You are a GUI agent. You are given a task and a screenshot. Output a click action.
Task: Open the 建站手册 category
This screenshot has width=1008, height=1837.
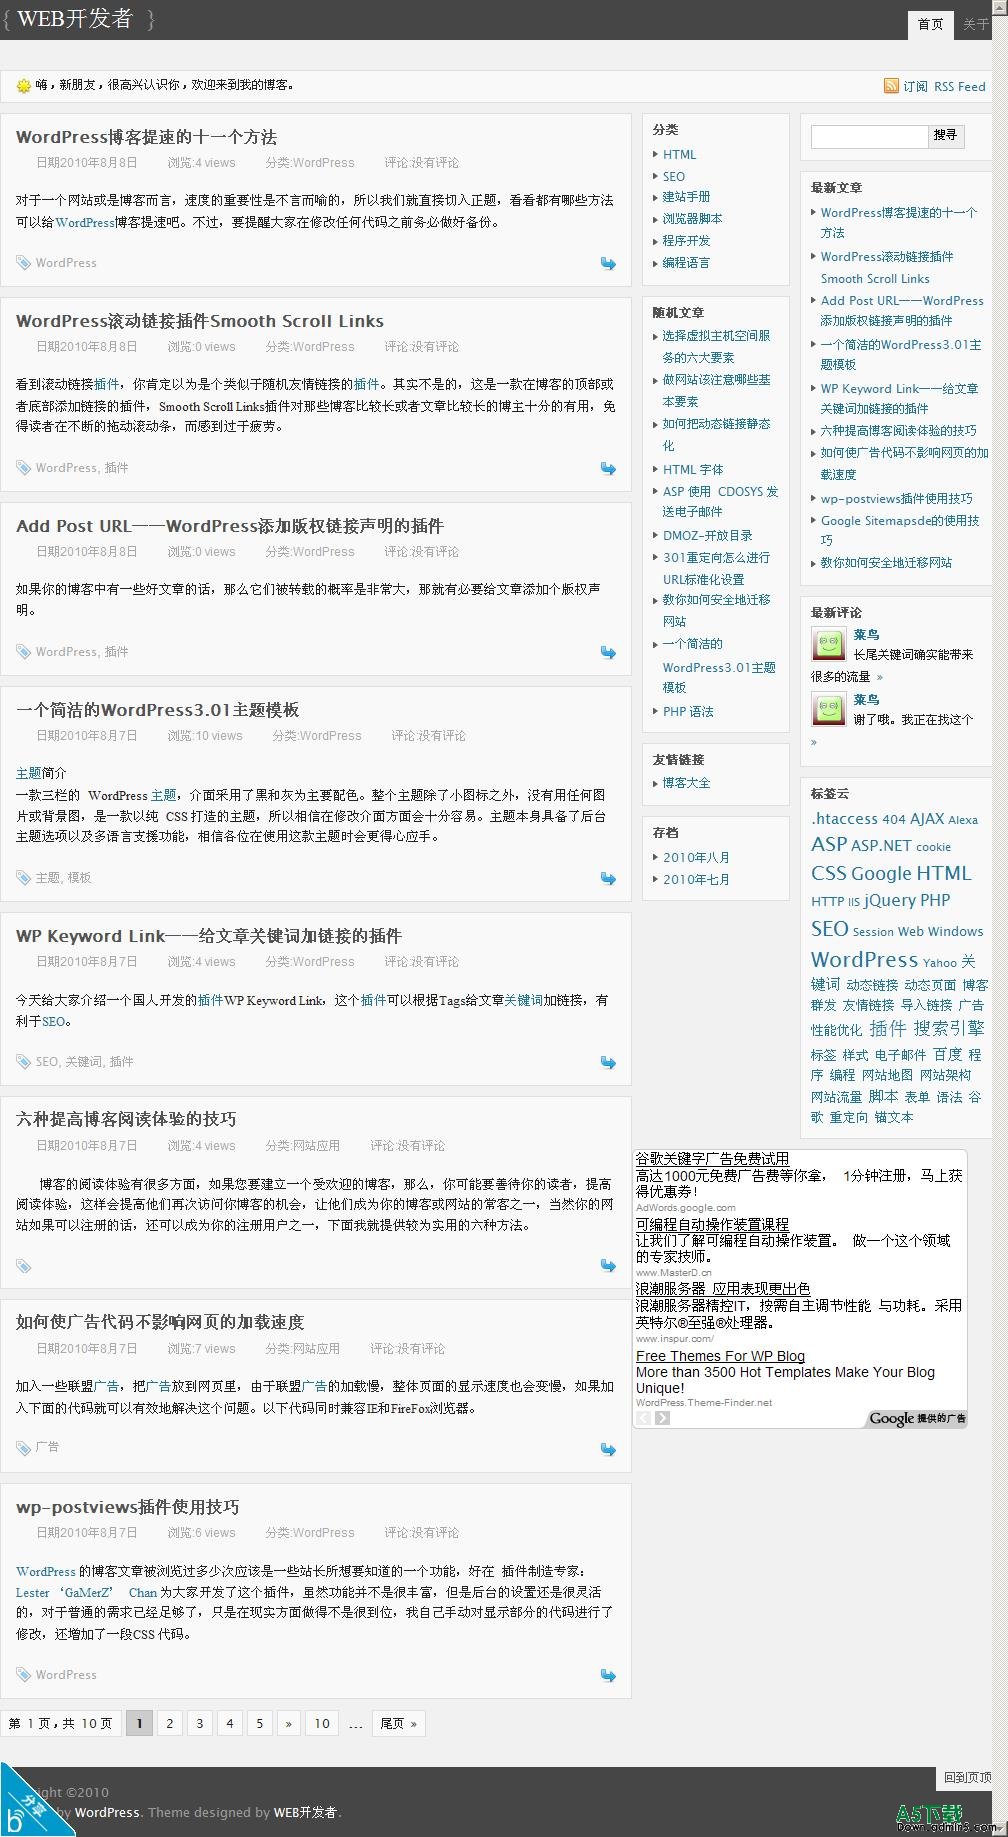pyautogui.click(x=686, y=197)
